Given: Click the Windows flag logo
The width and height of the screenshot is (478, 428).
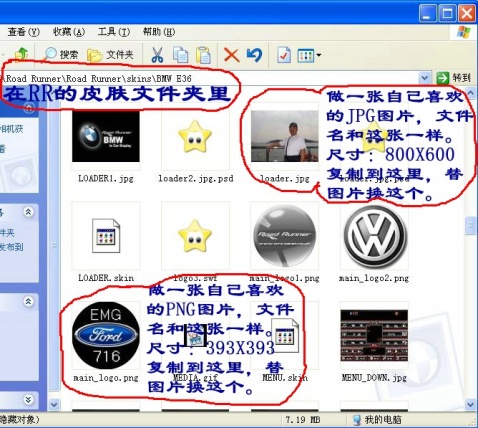Looking at the screenshot, I should (464, 32).
